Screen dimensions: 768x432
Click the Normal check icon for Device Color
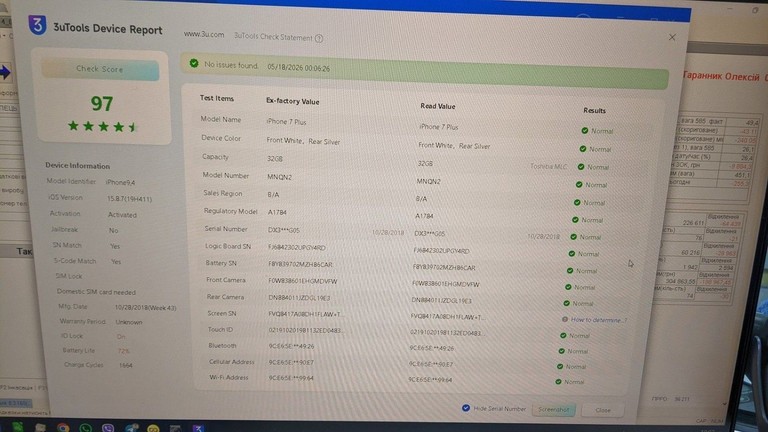[x=583, y=149]
